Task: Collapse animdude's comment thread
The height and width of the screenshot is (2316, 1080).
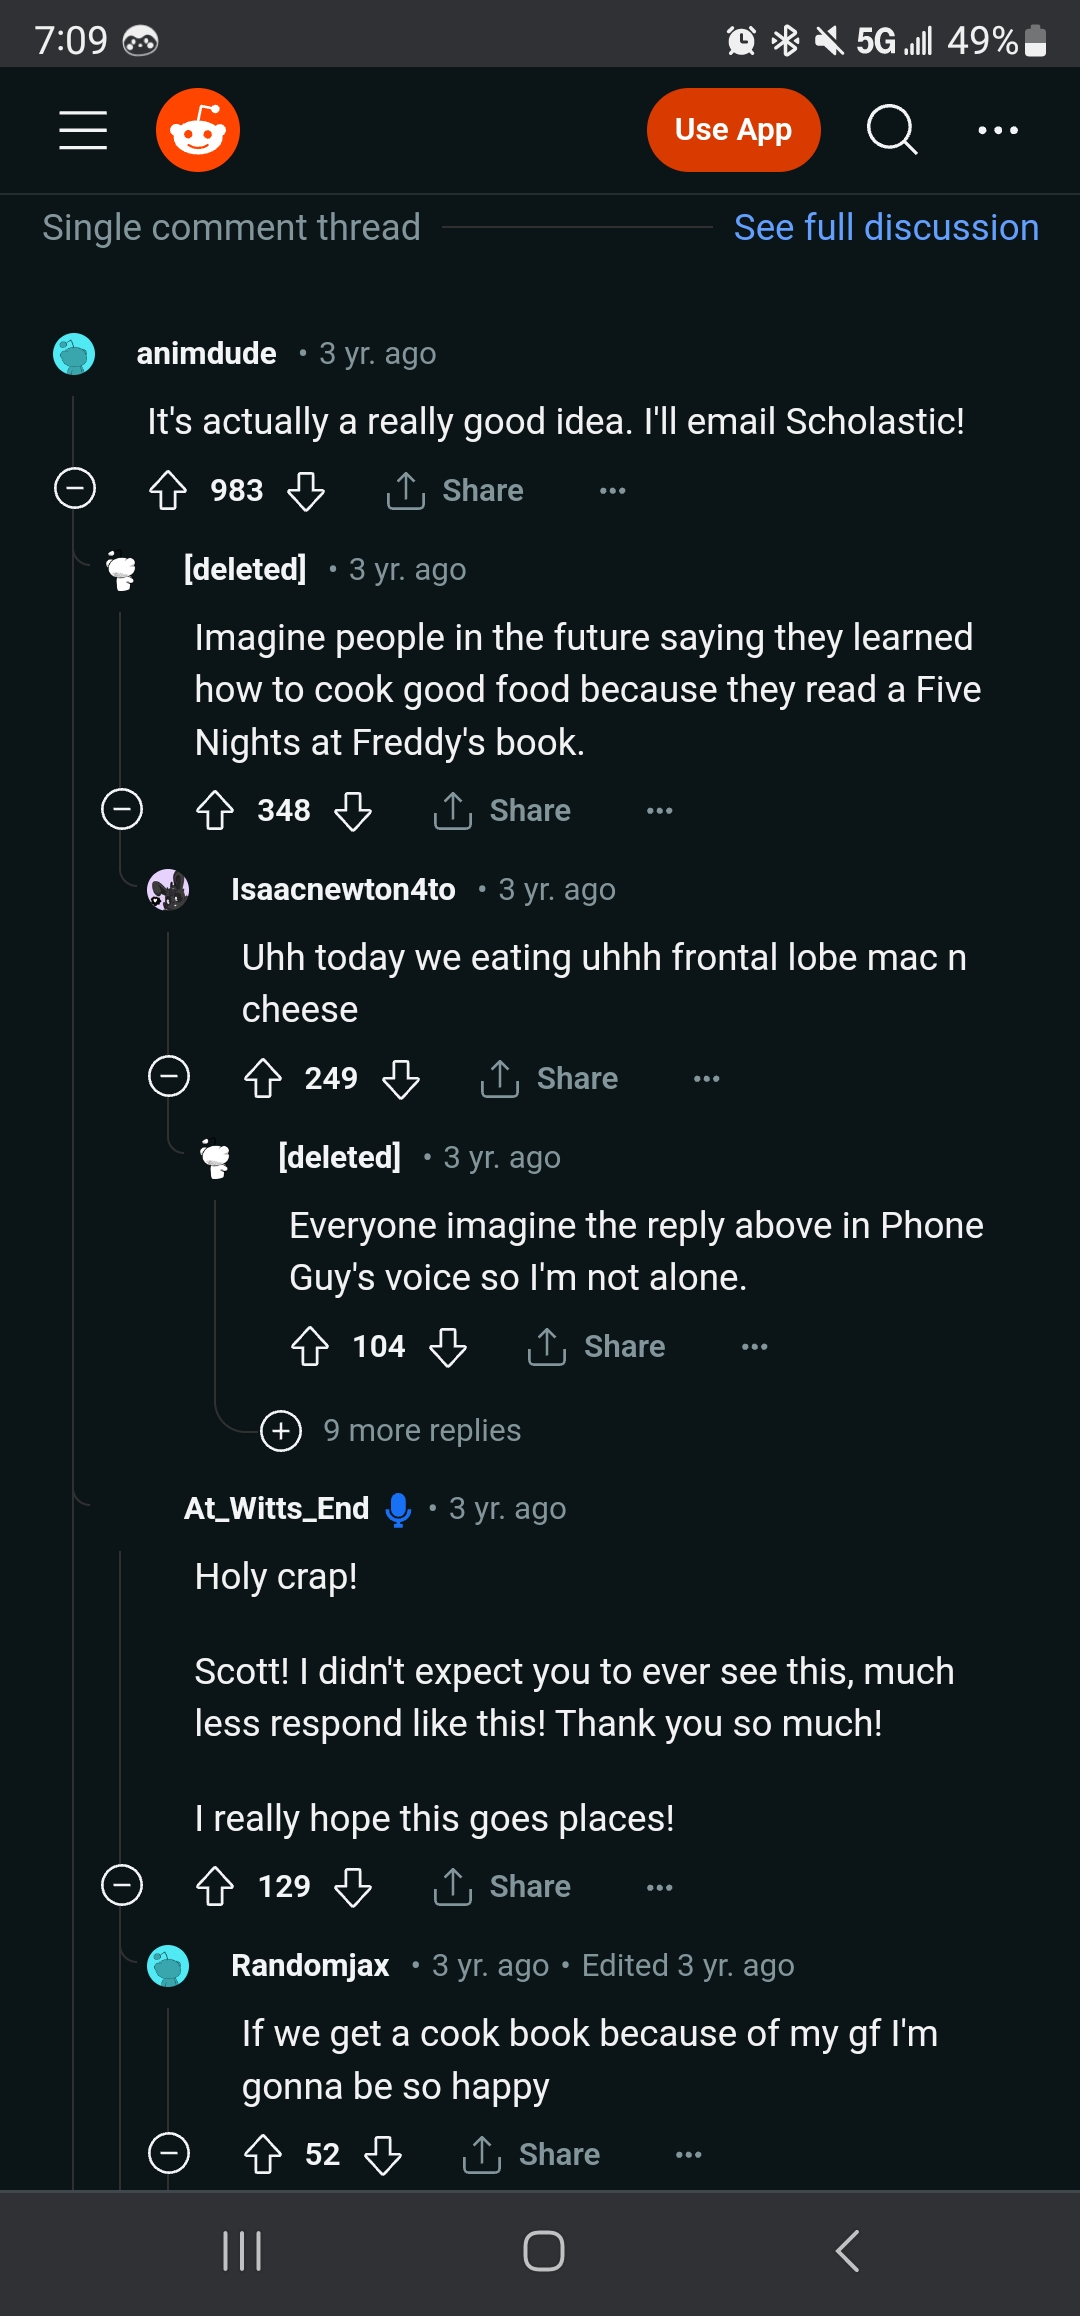Action: pyautogui.click(x=75, y=489)
